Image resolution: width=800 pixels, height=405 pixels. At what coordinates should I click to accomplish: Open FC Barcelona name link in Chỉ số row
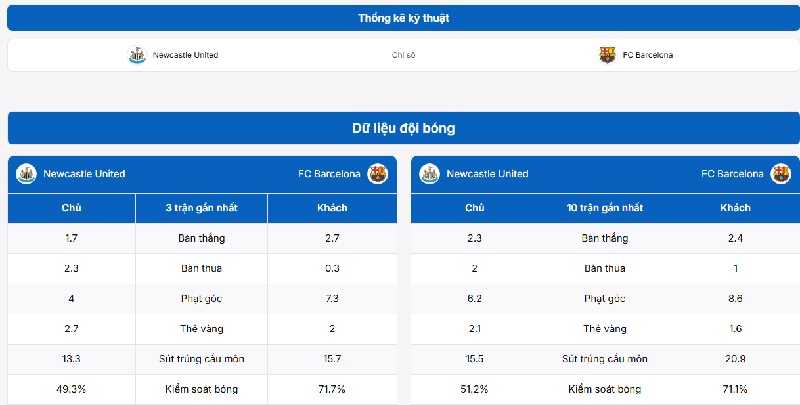(647, 55)
